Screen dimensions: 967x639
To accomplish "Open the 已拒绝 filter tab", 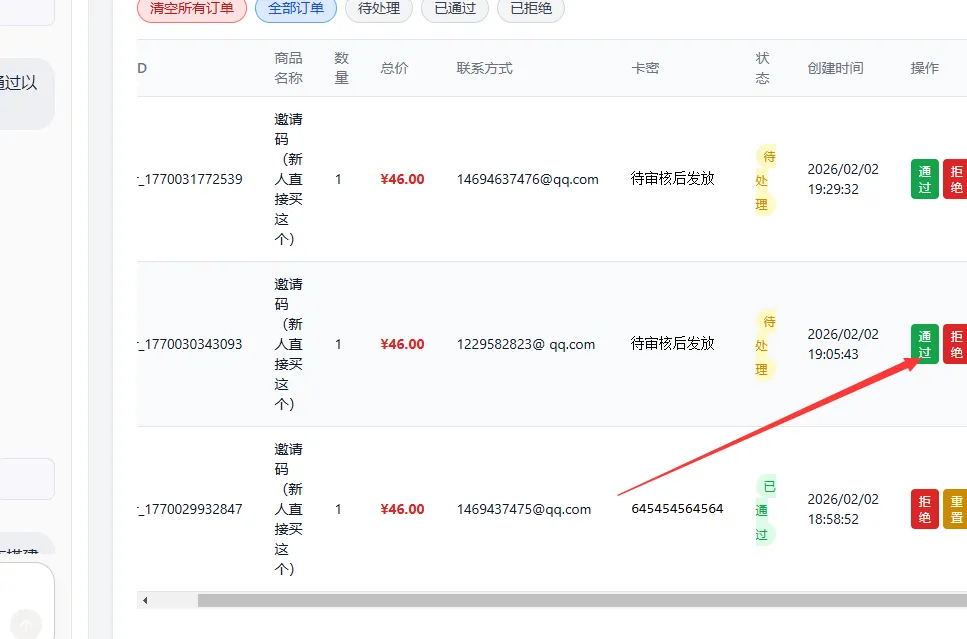I will coord(530,10).
